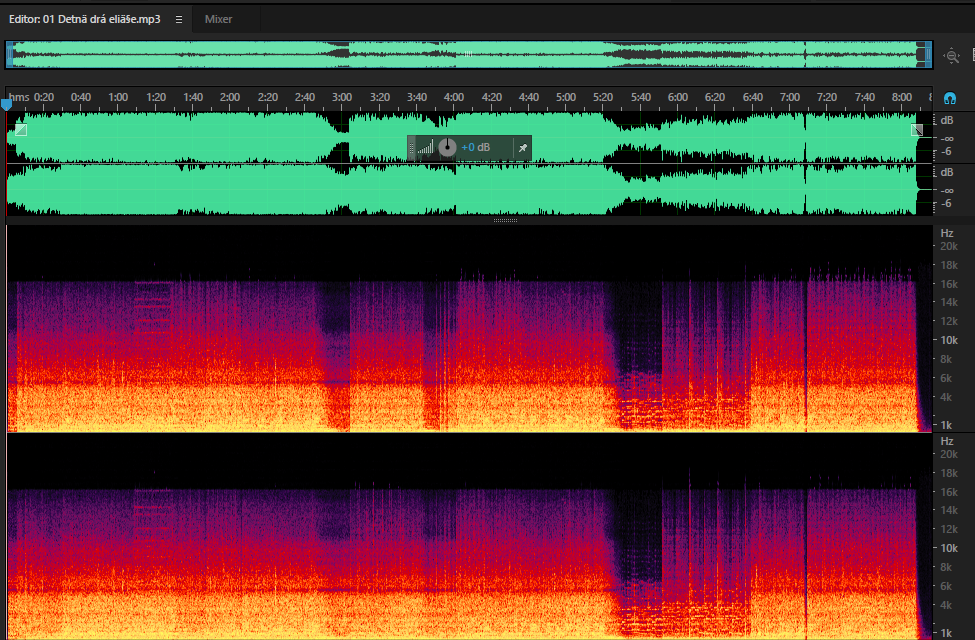Screen dimensions: 975x640
Task: Click the -∞ label of the upper channel scale
Action: (947, 138)
